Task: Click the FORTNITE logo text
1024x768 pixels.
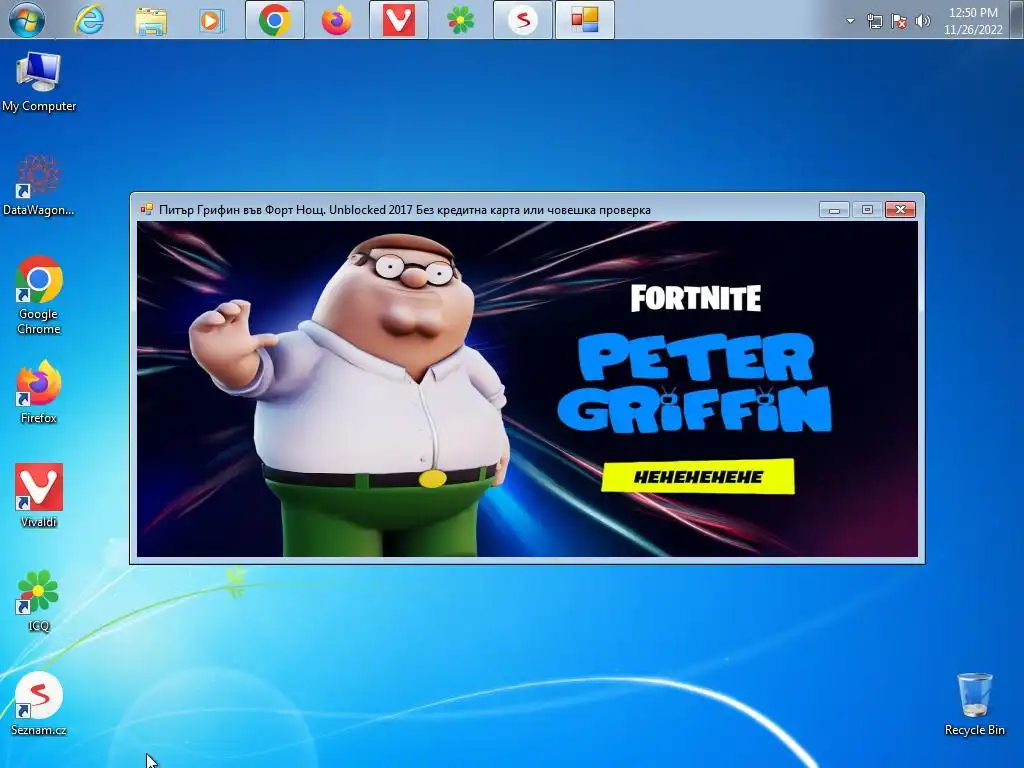Action: [x=696, y=298]
